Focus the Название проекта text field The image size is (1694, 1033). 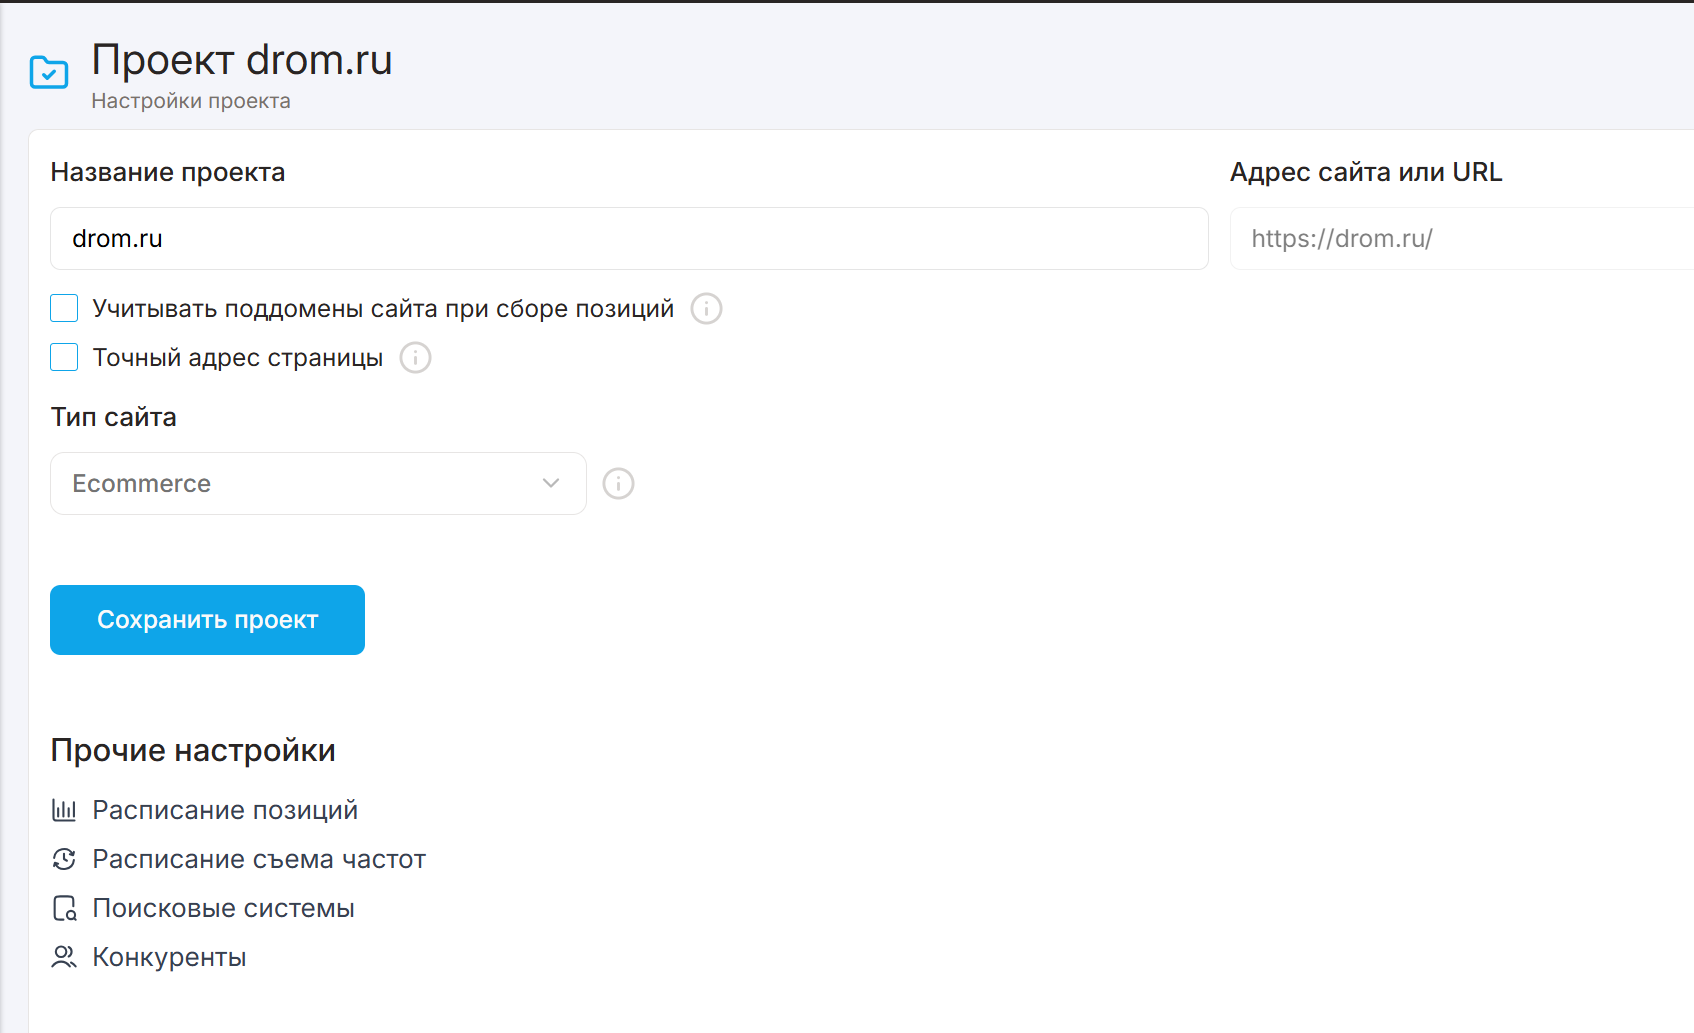click(x=629, y=239)
